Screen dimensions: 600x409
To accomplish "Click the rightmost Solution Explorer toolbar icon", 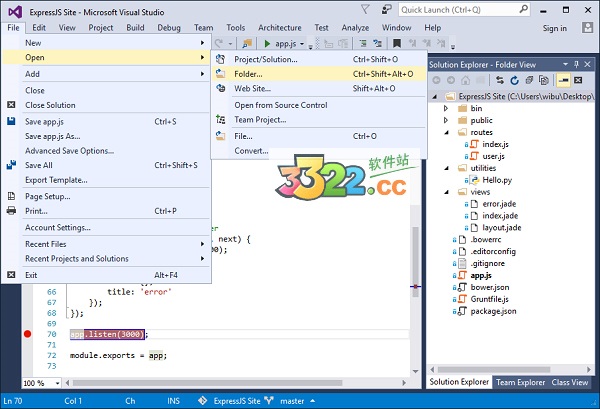I will point(578,80).
